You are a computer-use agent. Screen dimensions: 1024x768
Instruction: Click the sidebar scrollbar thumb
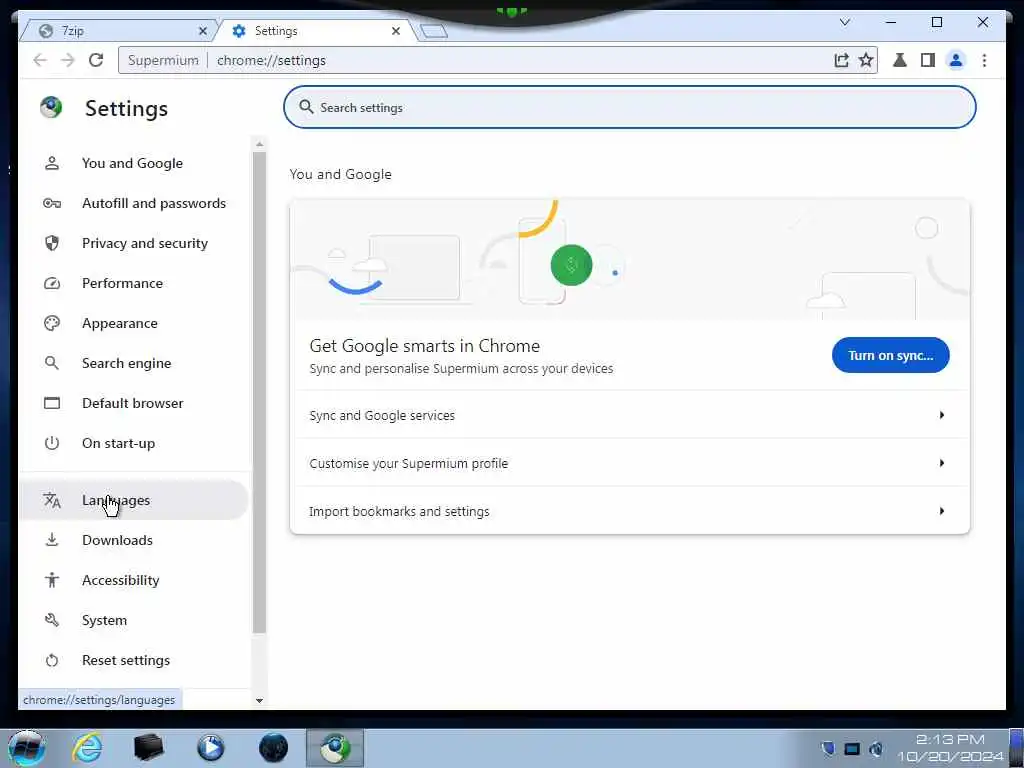[x=259, y=392]
